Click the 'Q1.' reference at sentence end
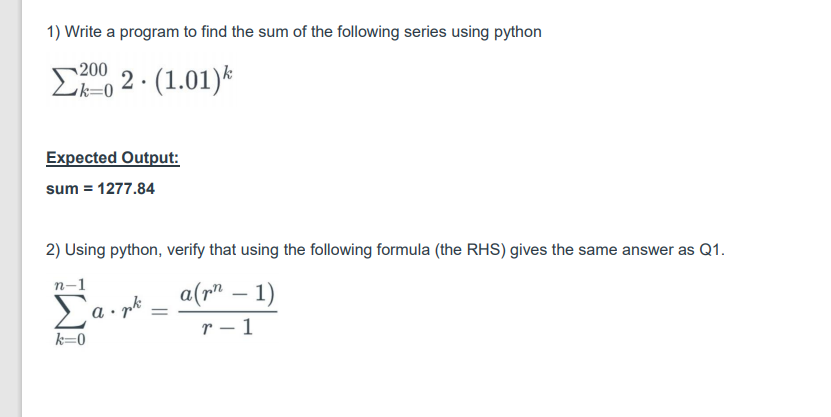The width and height of the screenshot is (831, 417). [712, 250]
